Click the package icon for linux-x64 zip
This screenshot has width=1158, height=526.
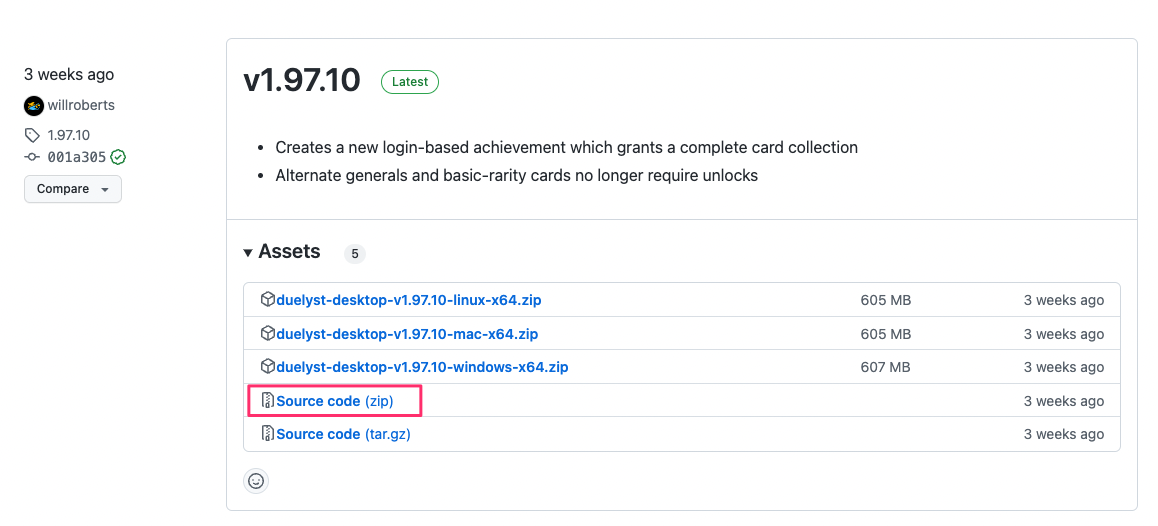[267, 299]
